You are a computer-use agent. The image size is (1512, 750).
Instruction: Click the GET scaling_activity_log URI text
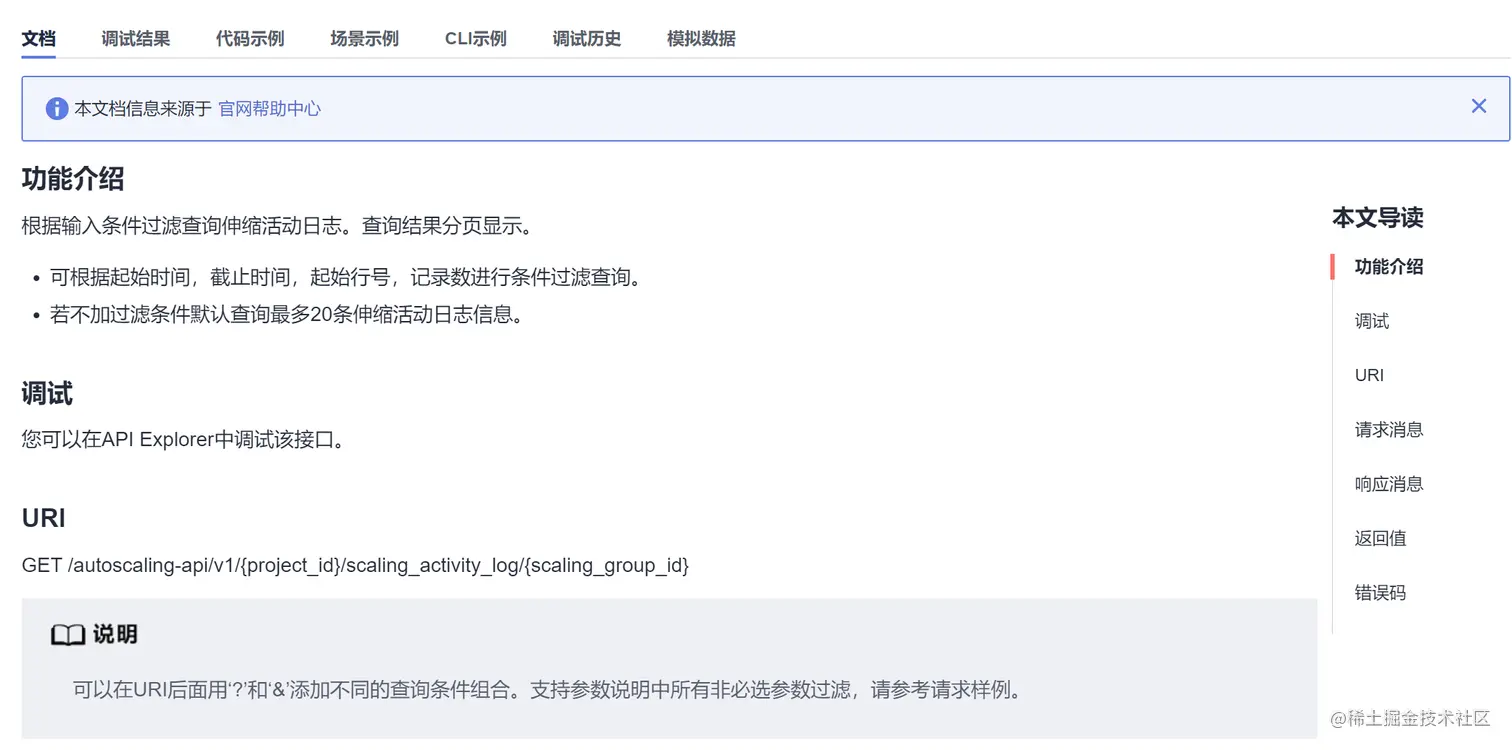click(x=355, y=565)
